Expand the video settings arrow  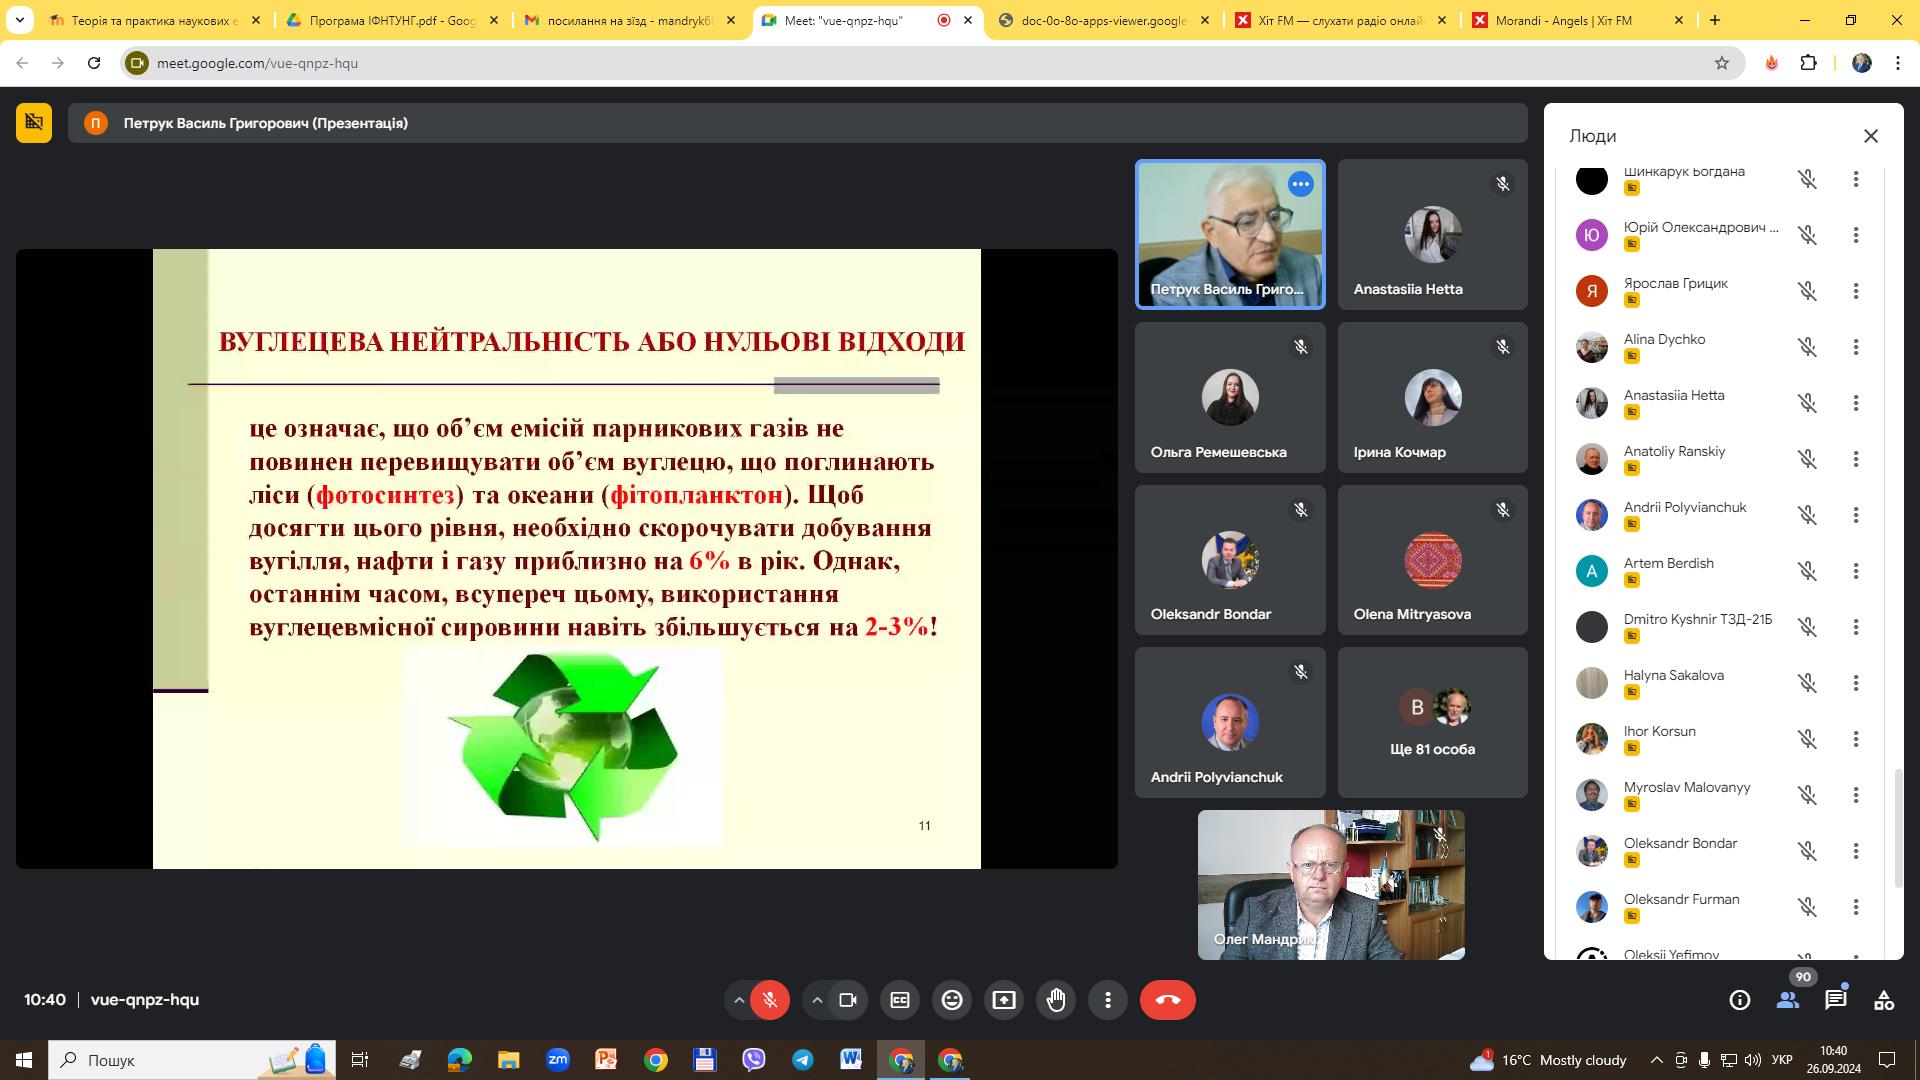(817, 1000)
